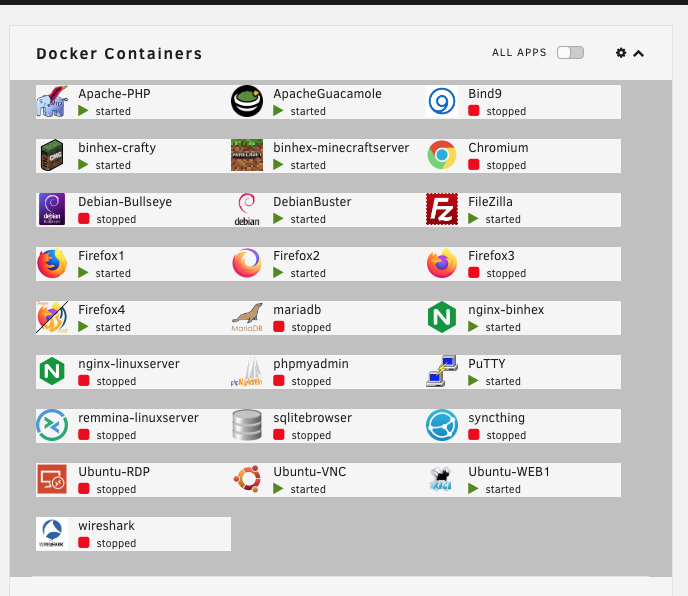This screenshot has width=688, height=596.
Task: Select the Ubuntu-VNC container icon
Action: pos(247,479)
